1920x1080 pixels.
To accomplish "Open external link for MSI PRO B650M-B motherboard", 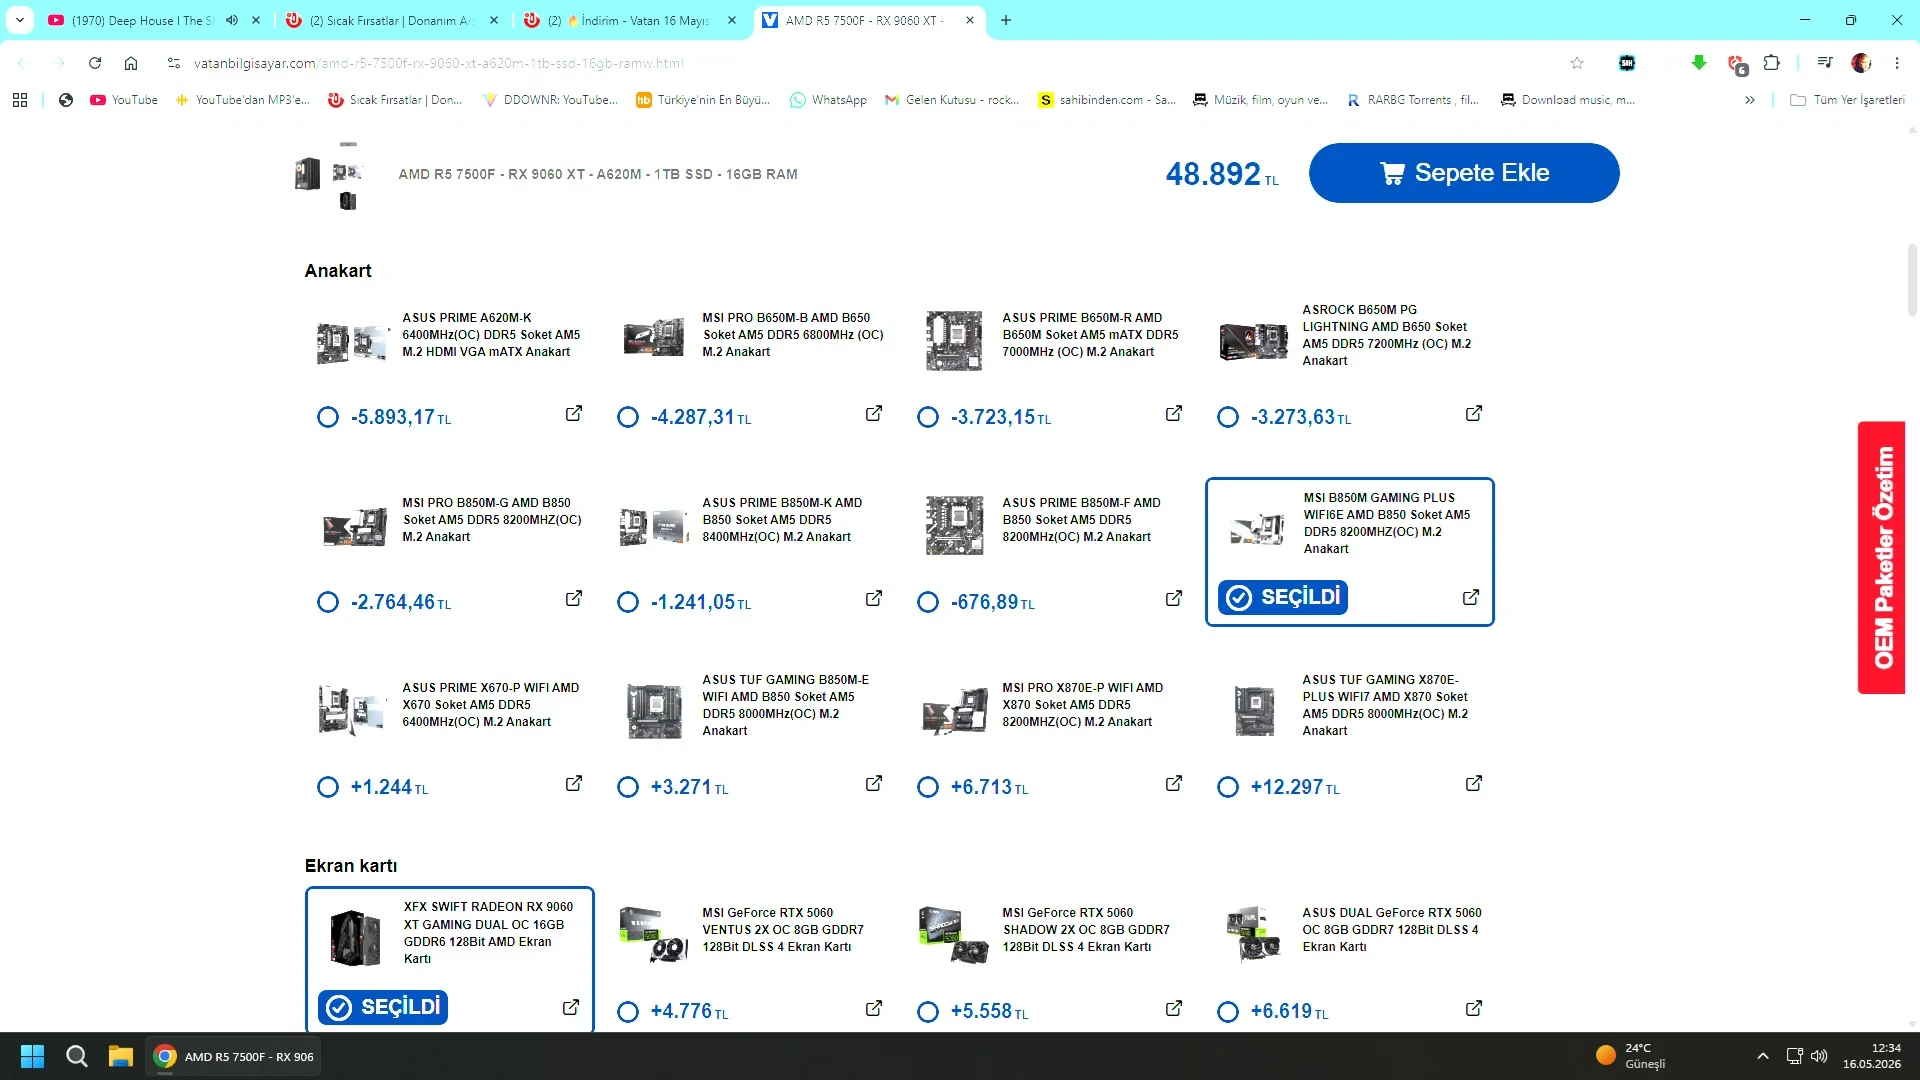I will 874,413.
